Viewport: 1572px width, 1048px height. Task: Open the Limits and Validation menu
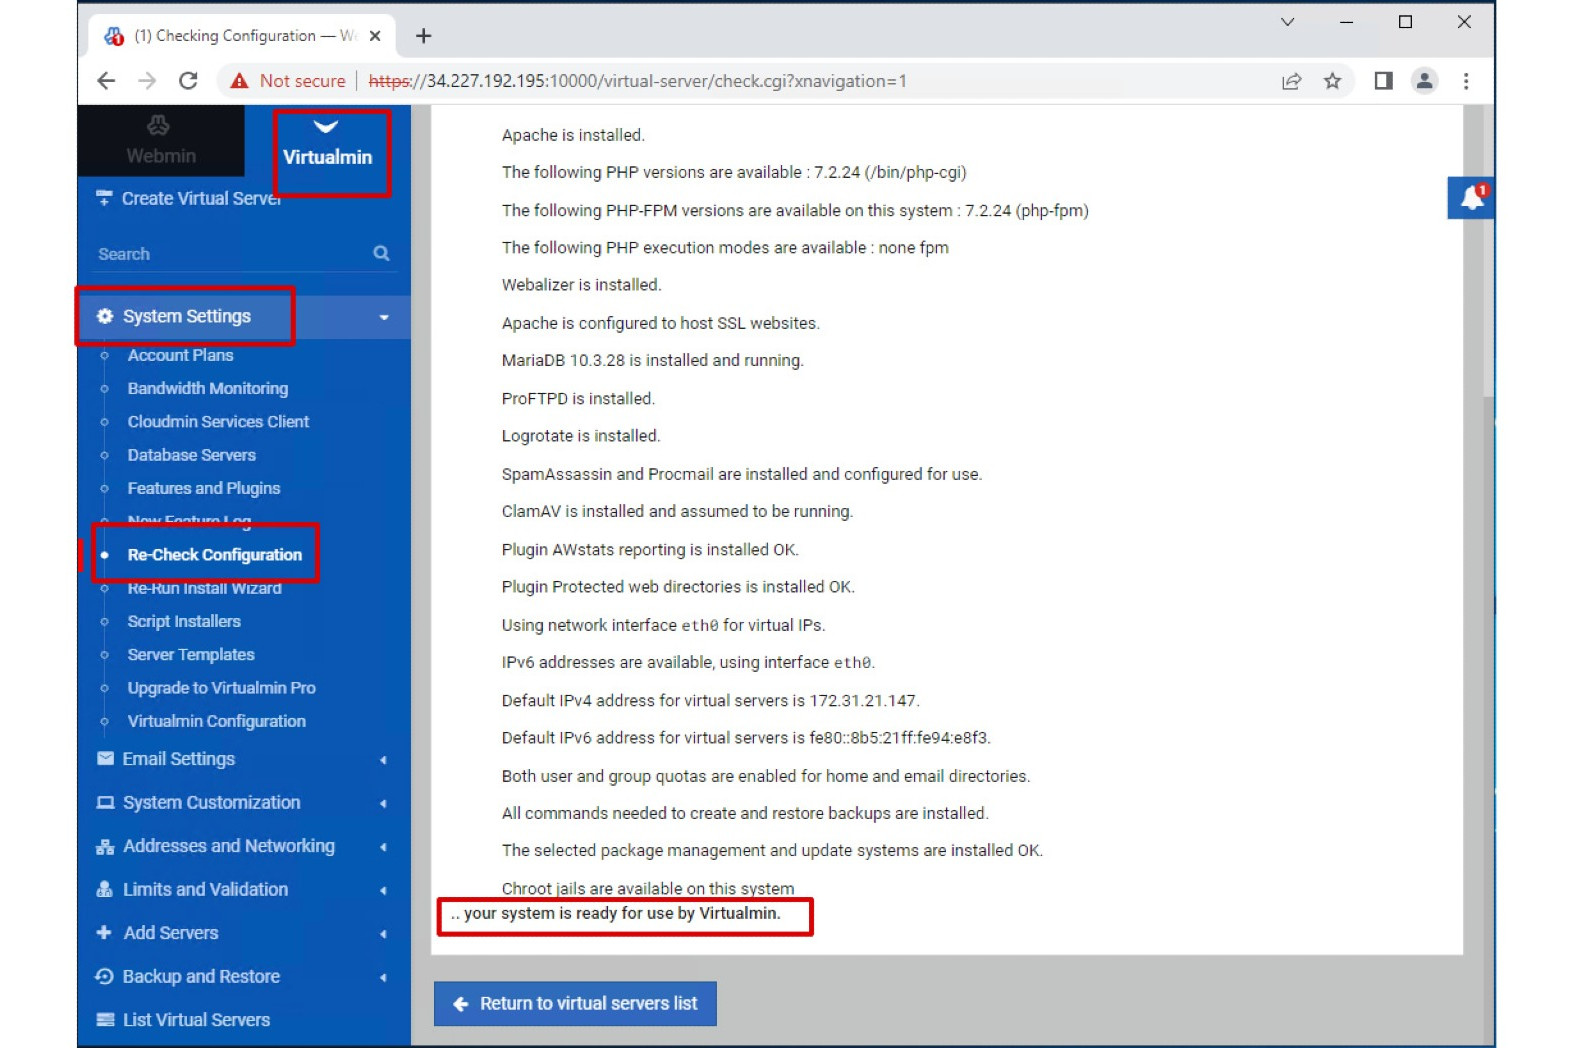tap(243, 890)
